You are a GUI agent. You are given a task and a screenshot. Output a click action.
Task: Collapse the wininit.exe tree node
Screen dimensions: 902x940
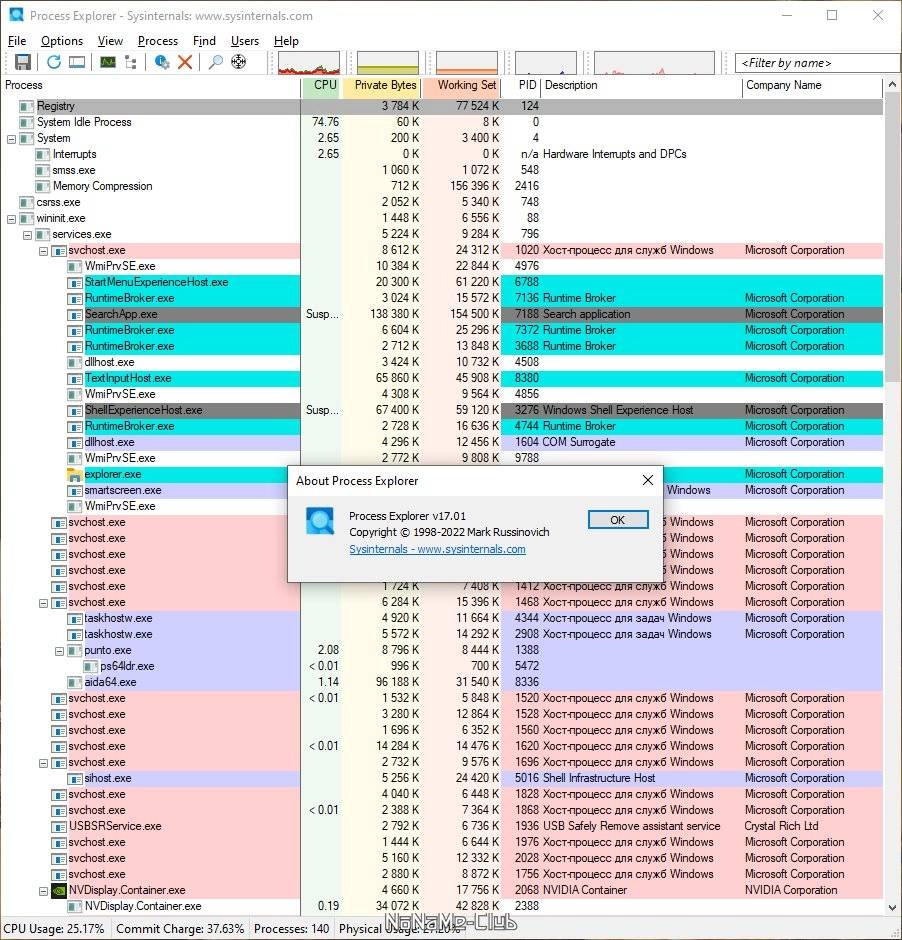click(x=11, y=219)
